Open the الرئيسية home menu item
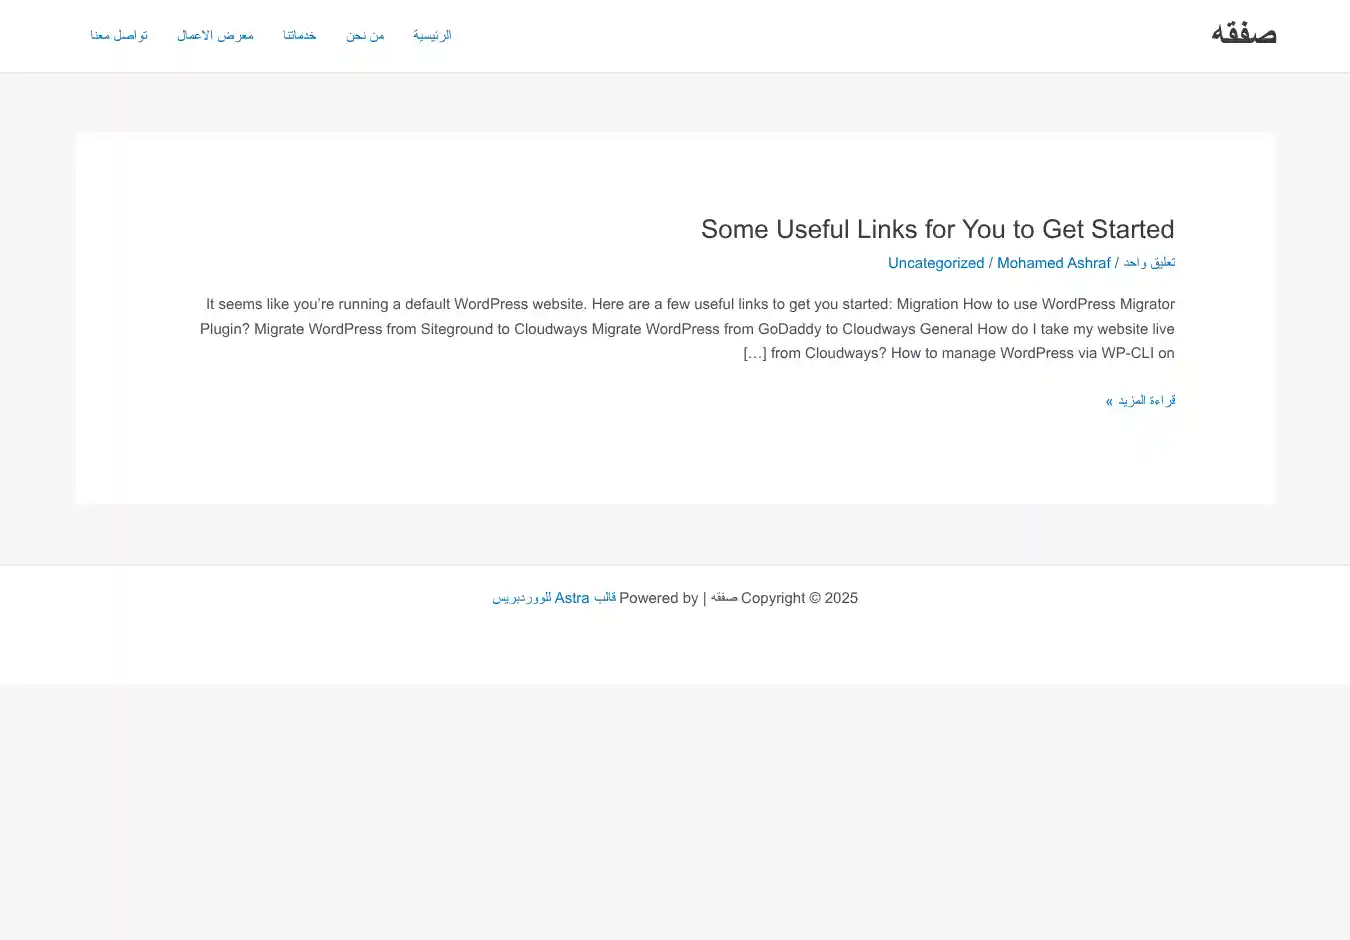 (x=432, y=36)
